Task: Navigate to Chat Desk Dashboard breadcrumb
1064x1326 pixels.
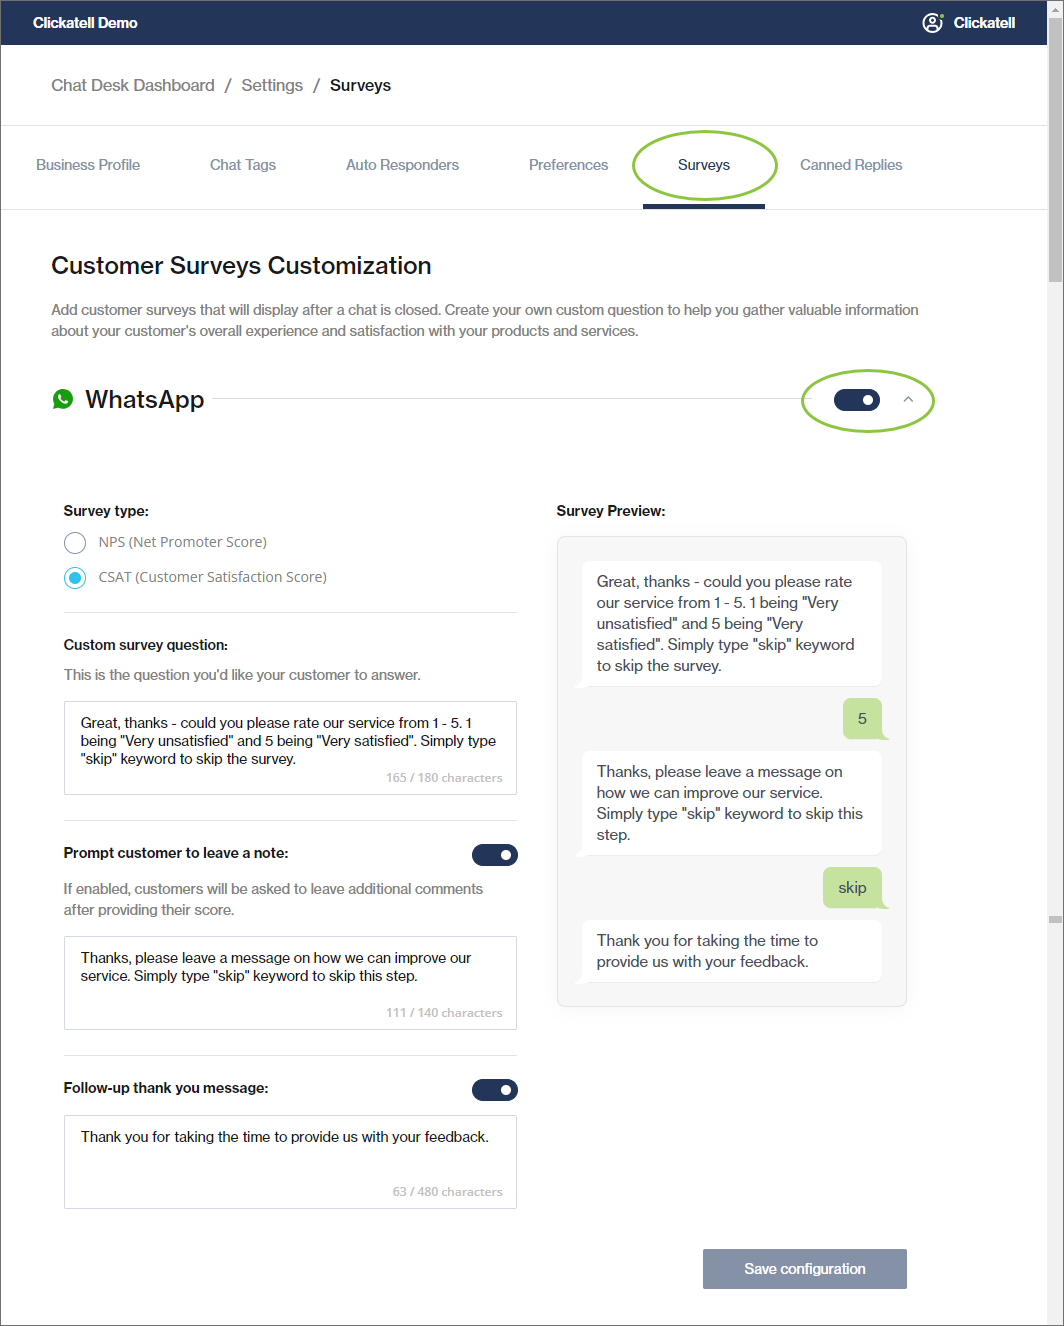Action: [x=133, y=85]
